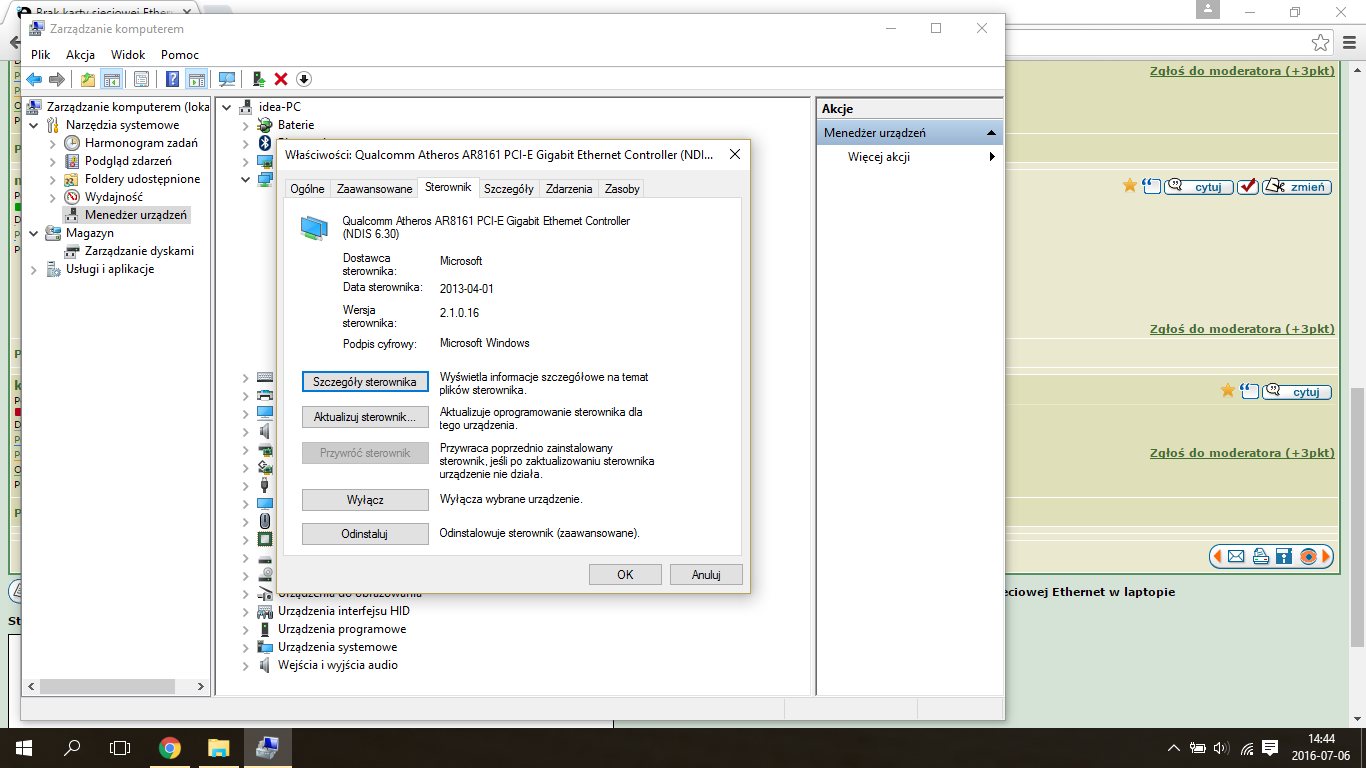Select the Harmonogram zadań clock icon
Viewport: 1366px width, 768px height.
(72, 143)
